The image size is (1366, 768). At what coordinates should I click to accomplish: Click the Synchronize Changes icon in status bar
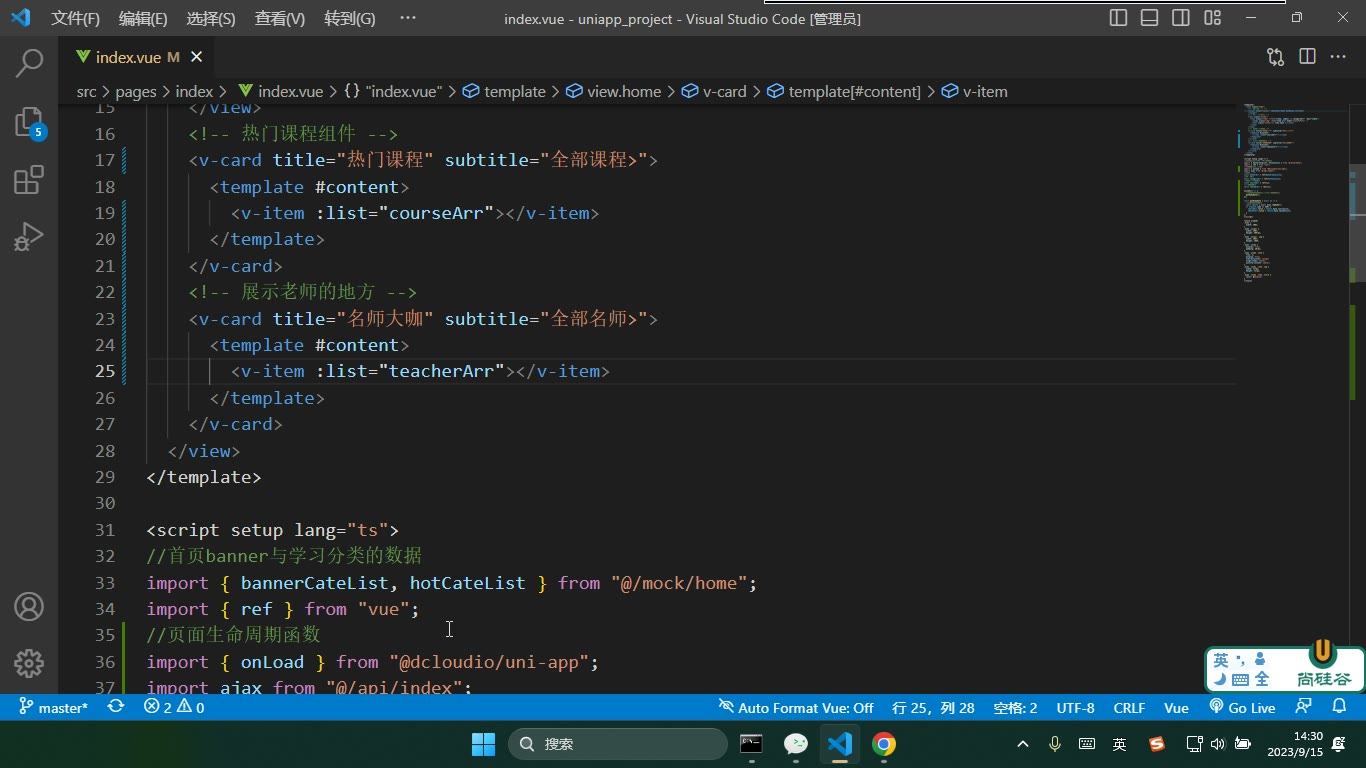pos(116,707)
